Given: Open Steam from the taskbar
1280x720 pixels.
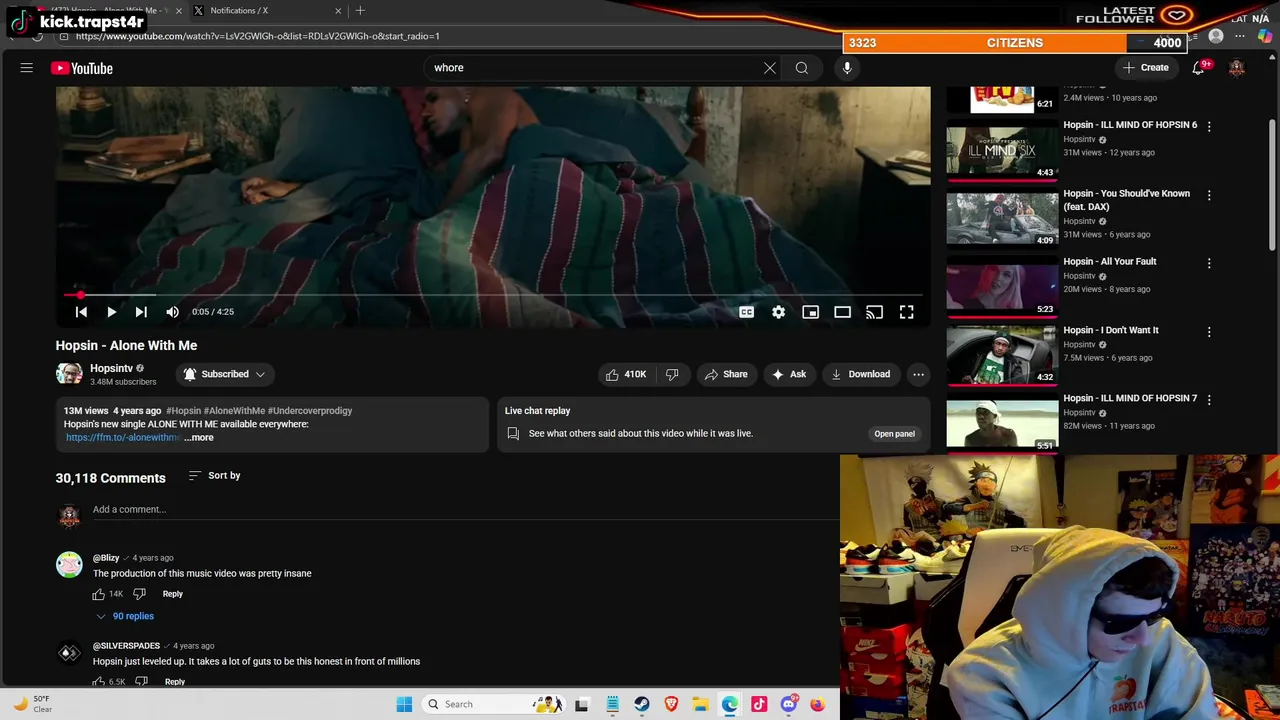Looking at the screenshot, I should pos(641,704).
